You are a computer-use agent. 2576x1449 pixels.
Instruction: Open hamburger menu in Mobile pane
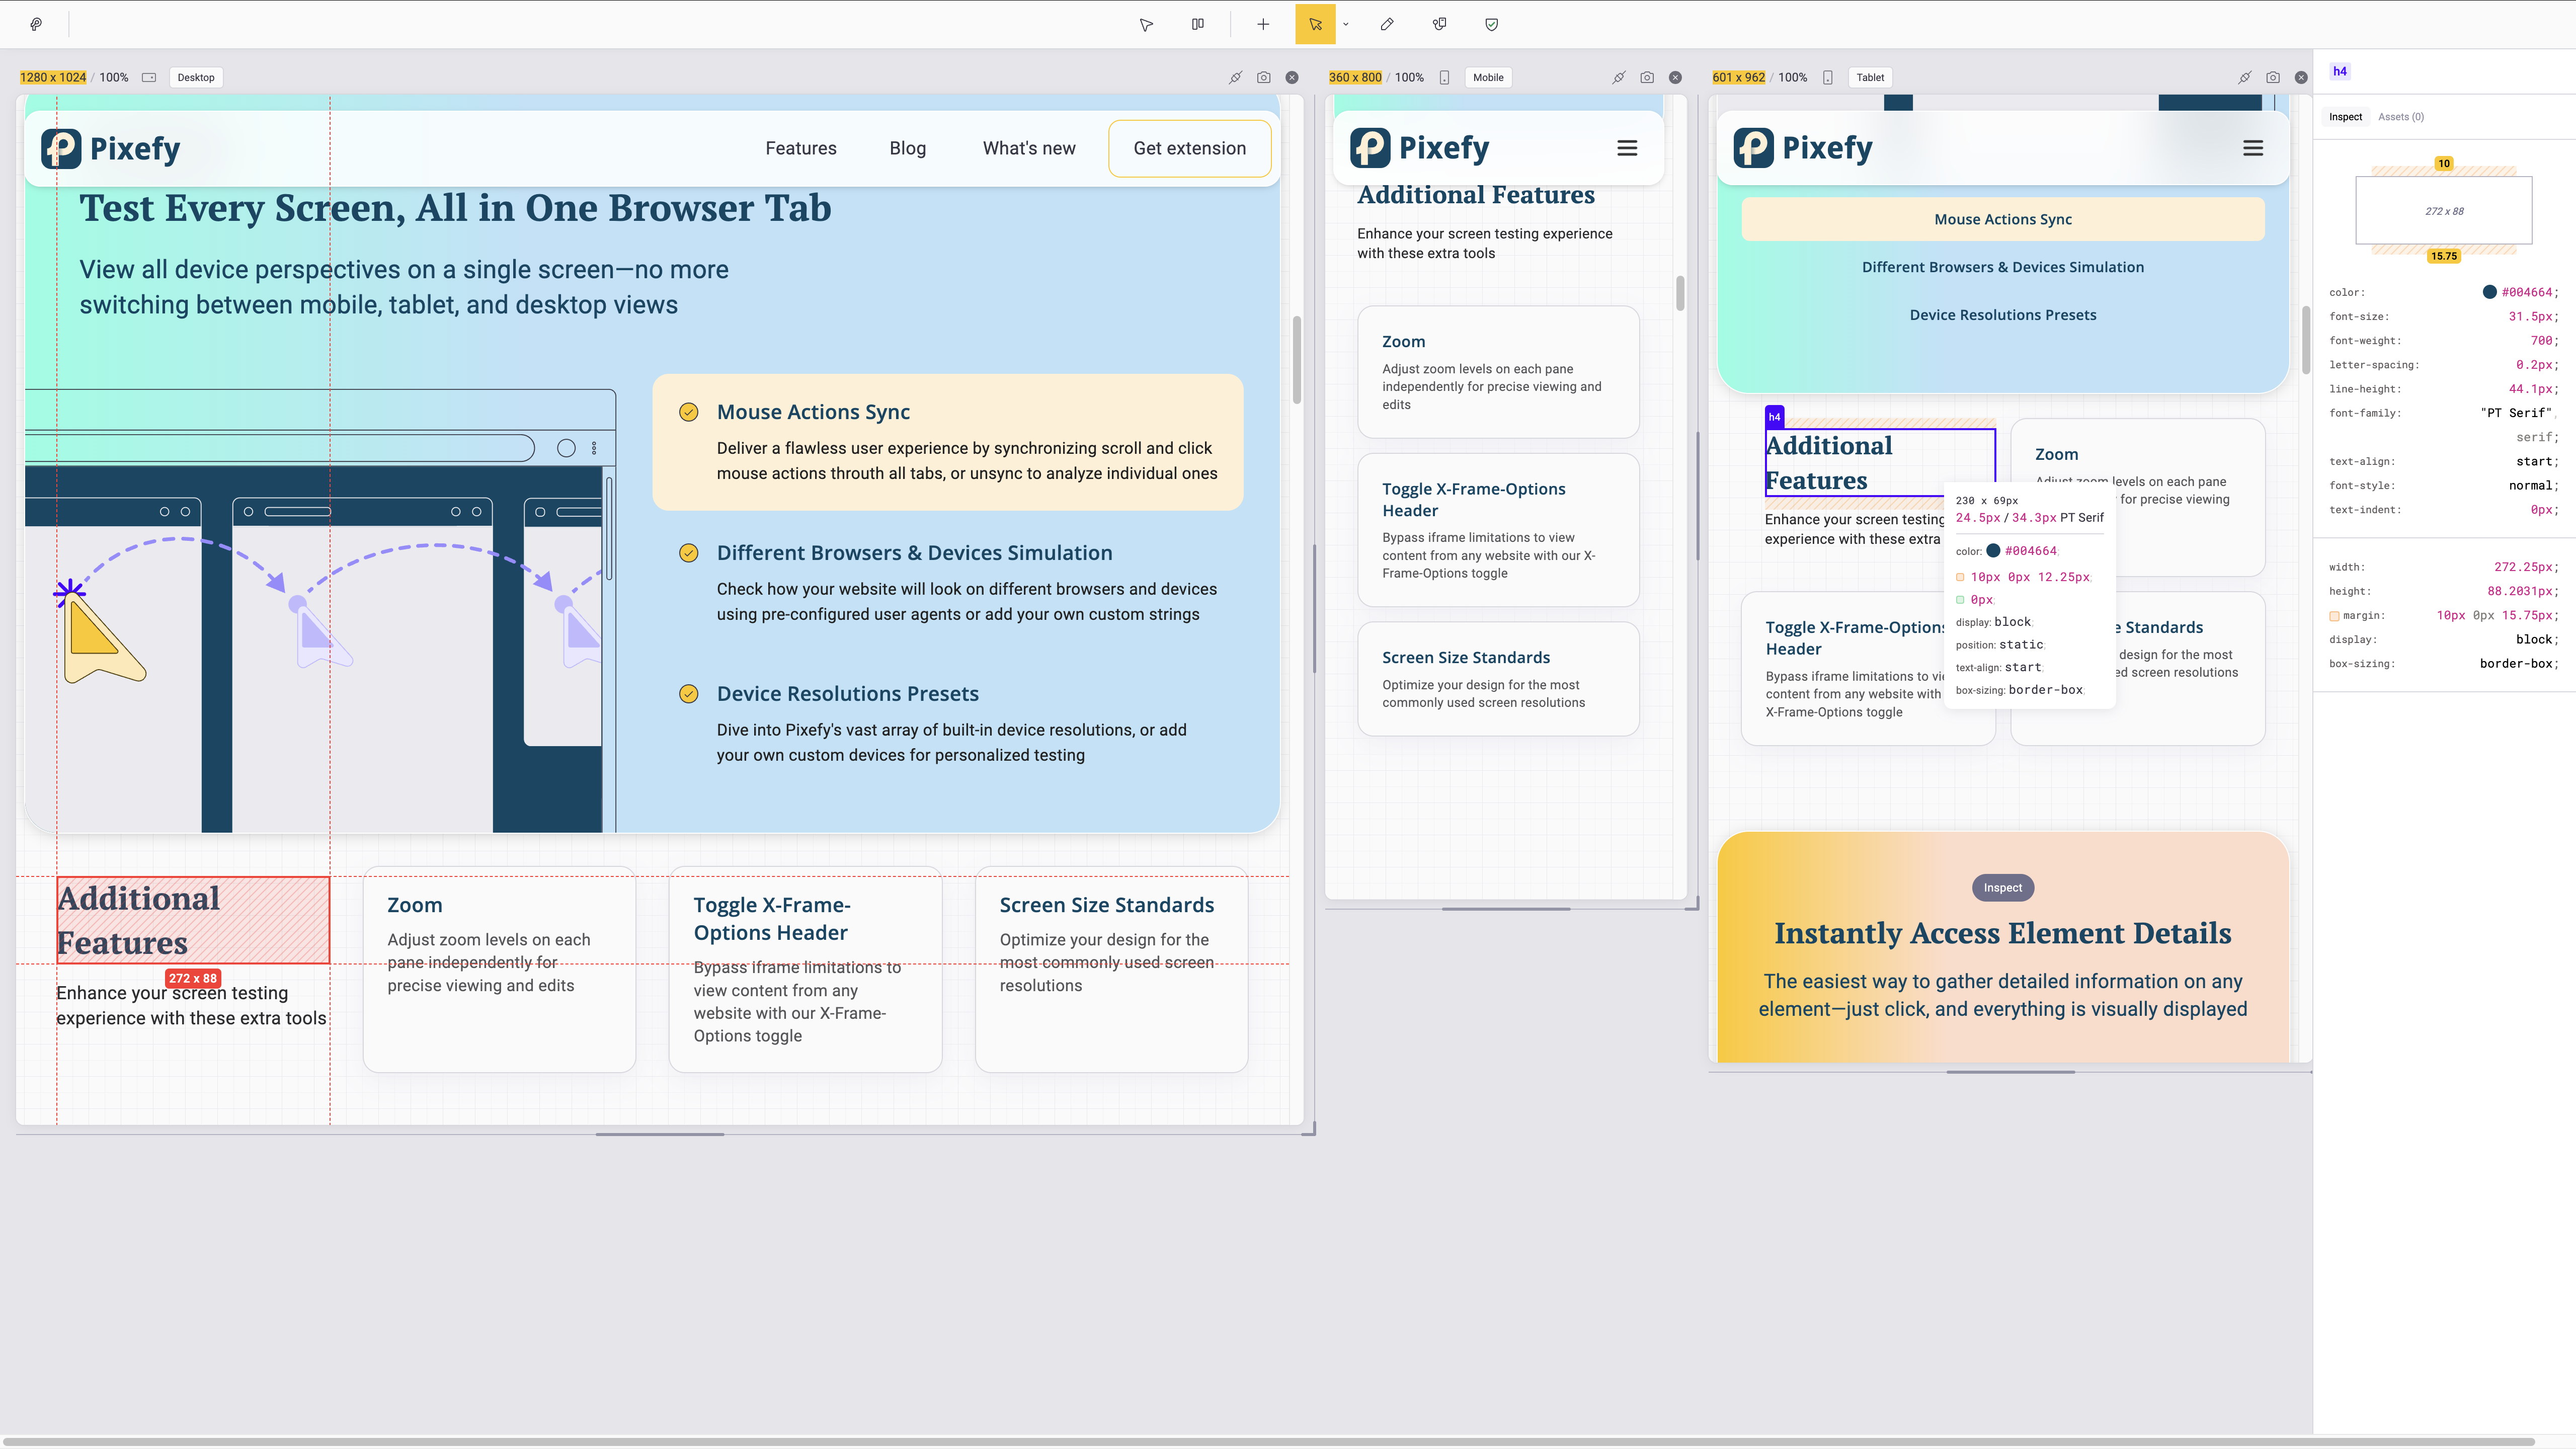(x=1627, y=148)
